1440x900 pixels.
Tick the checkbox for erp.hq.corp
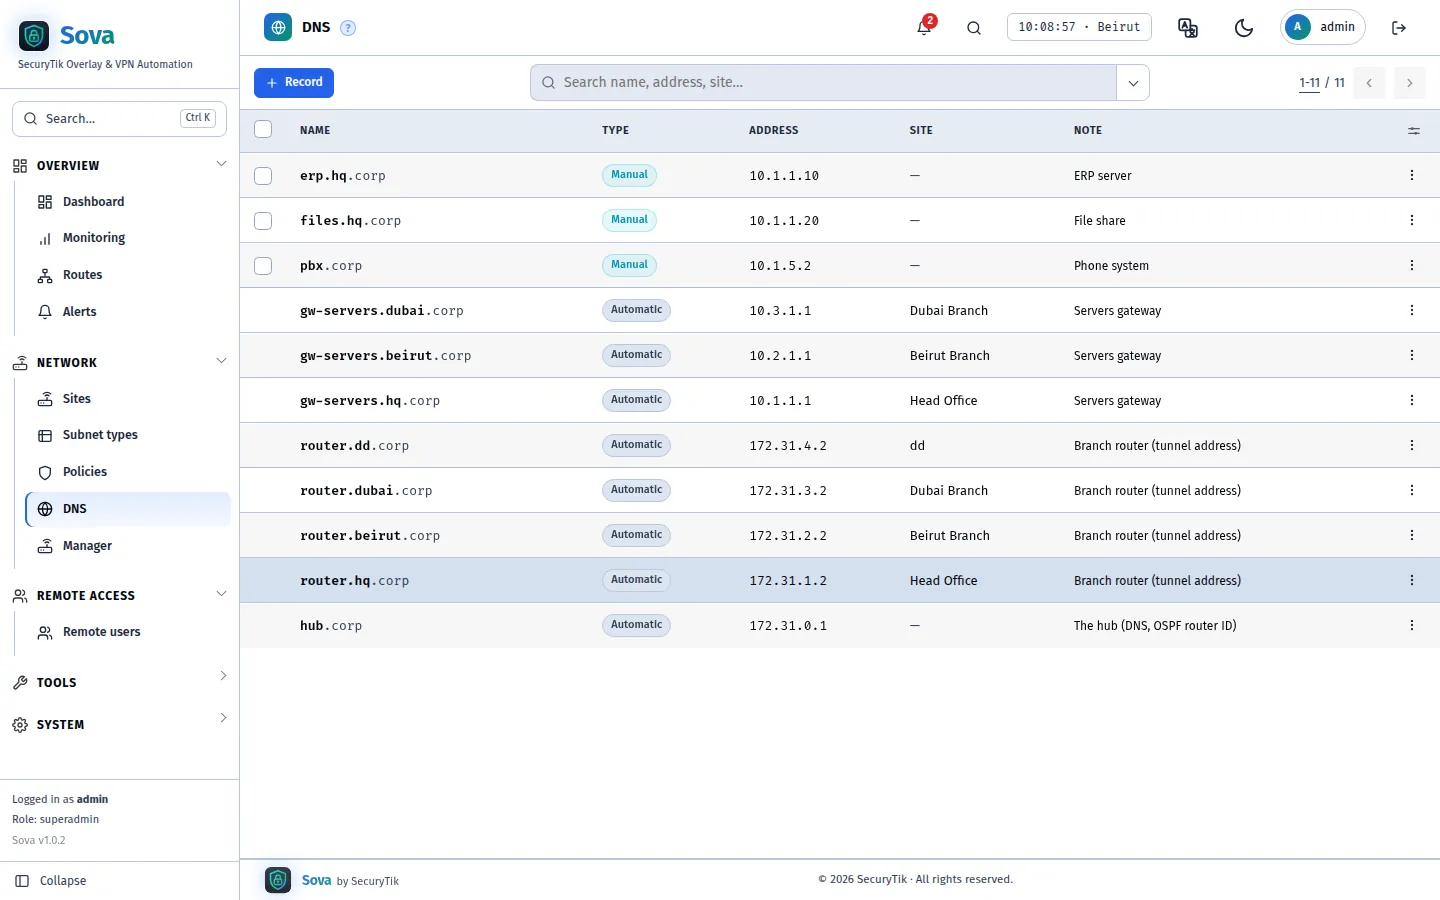pos(263,176)
